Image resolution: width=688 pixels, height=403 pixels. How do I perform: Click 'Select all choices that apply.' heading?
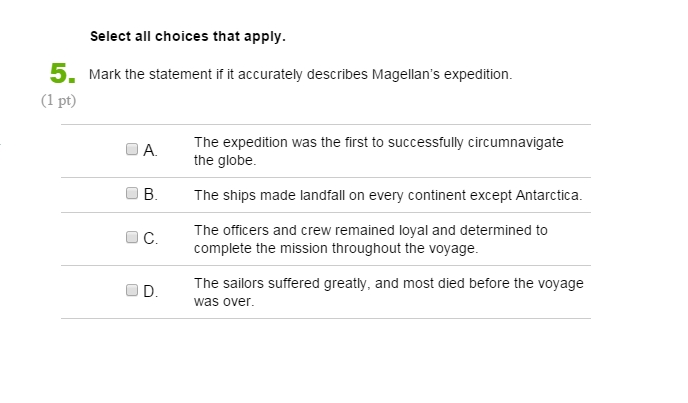click(188, 36)
